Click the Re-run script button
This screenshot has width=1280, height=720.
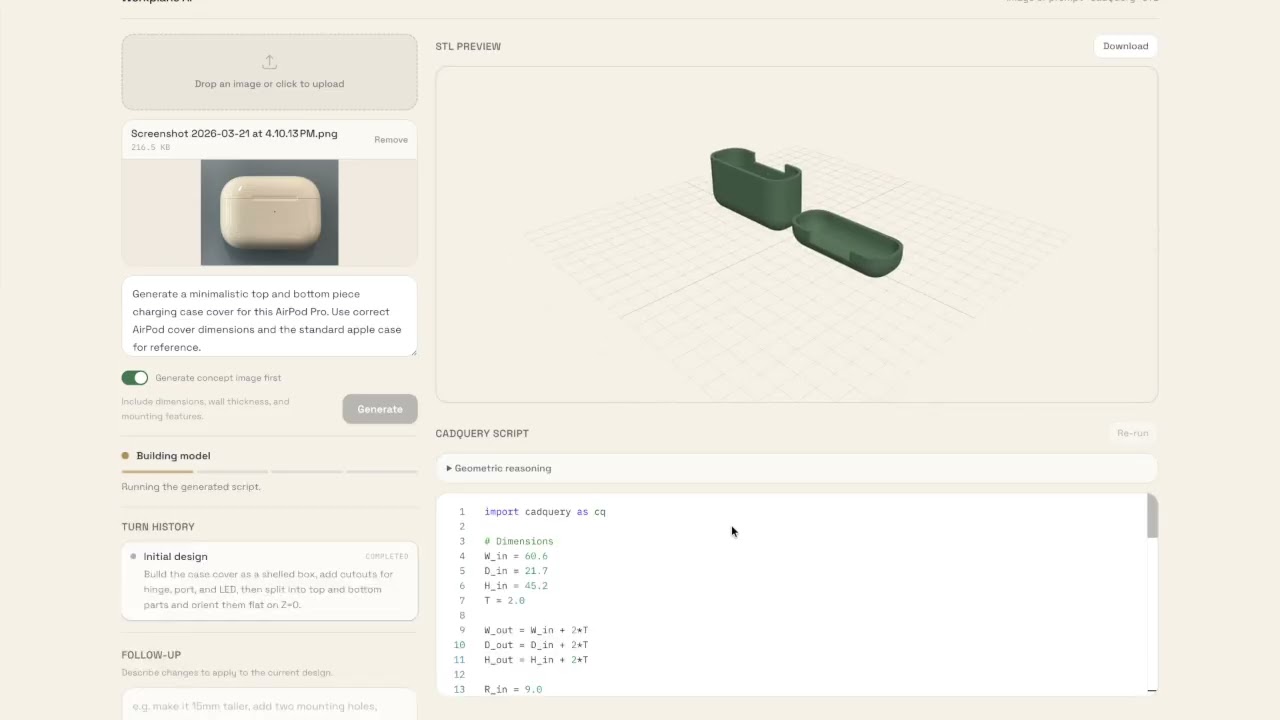(x=1132, y=433)
